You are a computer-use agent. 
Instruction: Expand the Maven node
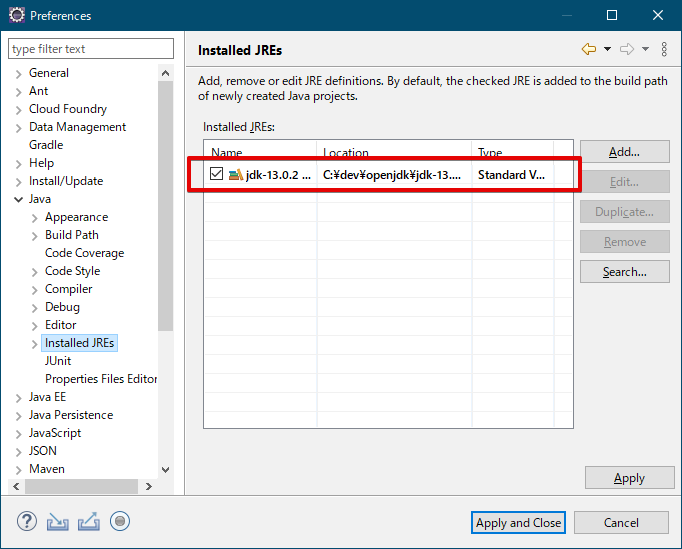[x=18, y=470]
